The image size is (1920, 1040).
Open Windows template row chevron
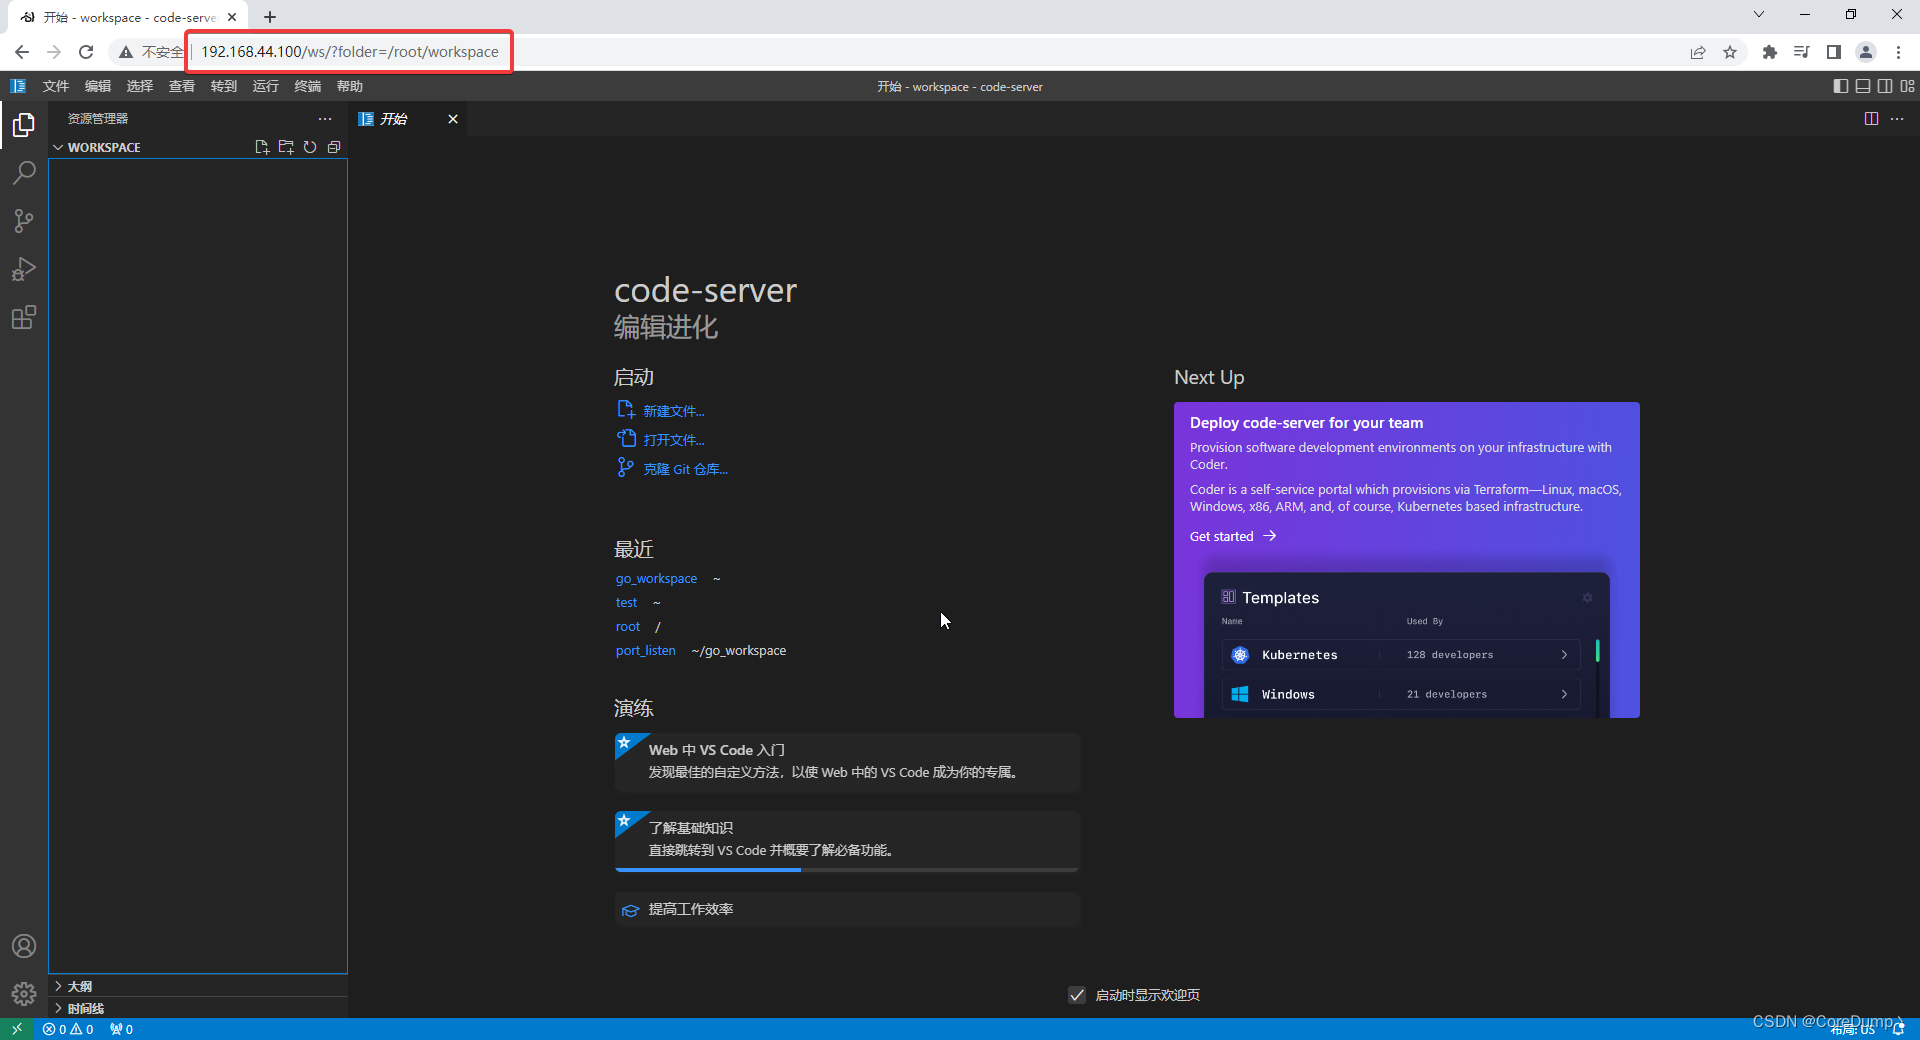click(1564, 694)
